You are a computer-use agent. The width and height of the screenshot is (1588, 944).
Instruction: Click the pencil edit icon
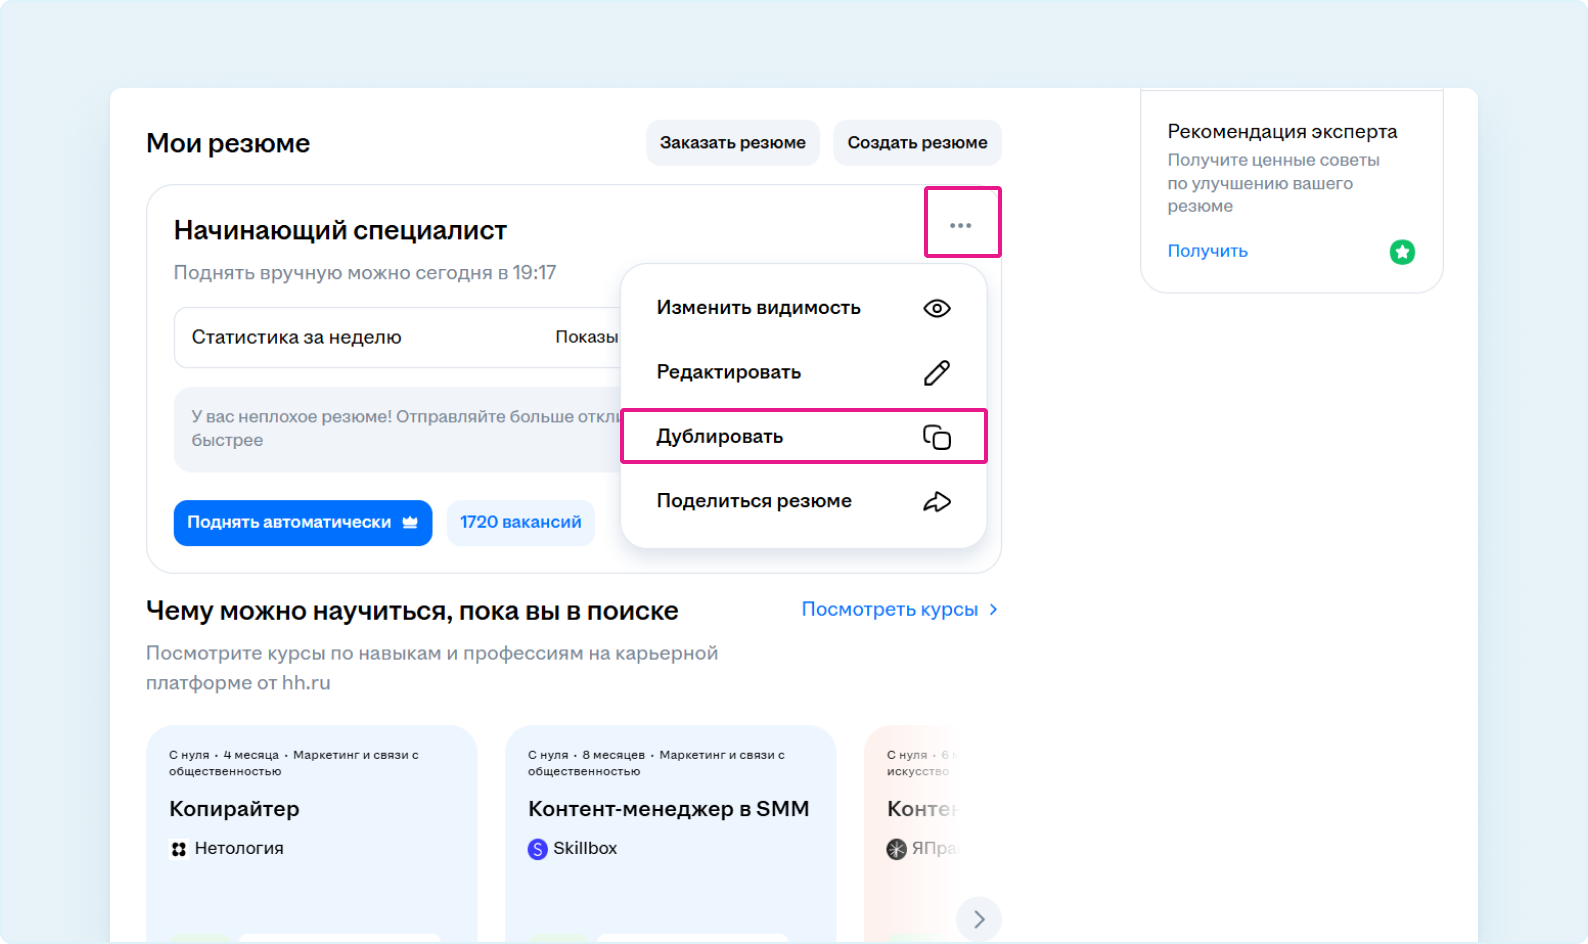pyautogui.click(x=936, y=373)
